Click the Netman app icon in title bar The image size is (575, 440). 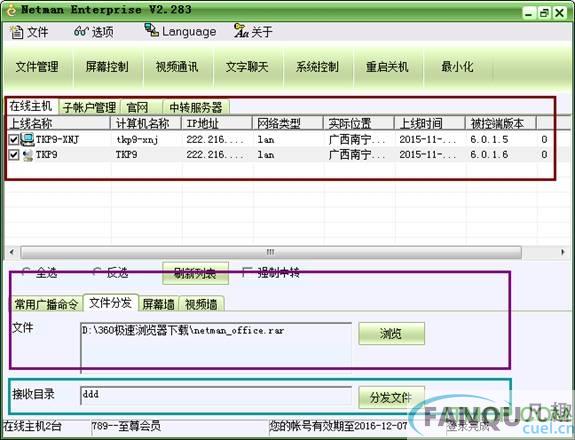click(x=11, y=10)
